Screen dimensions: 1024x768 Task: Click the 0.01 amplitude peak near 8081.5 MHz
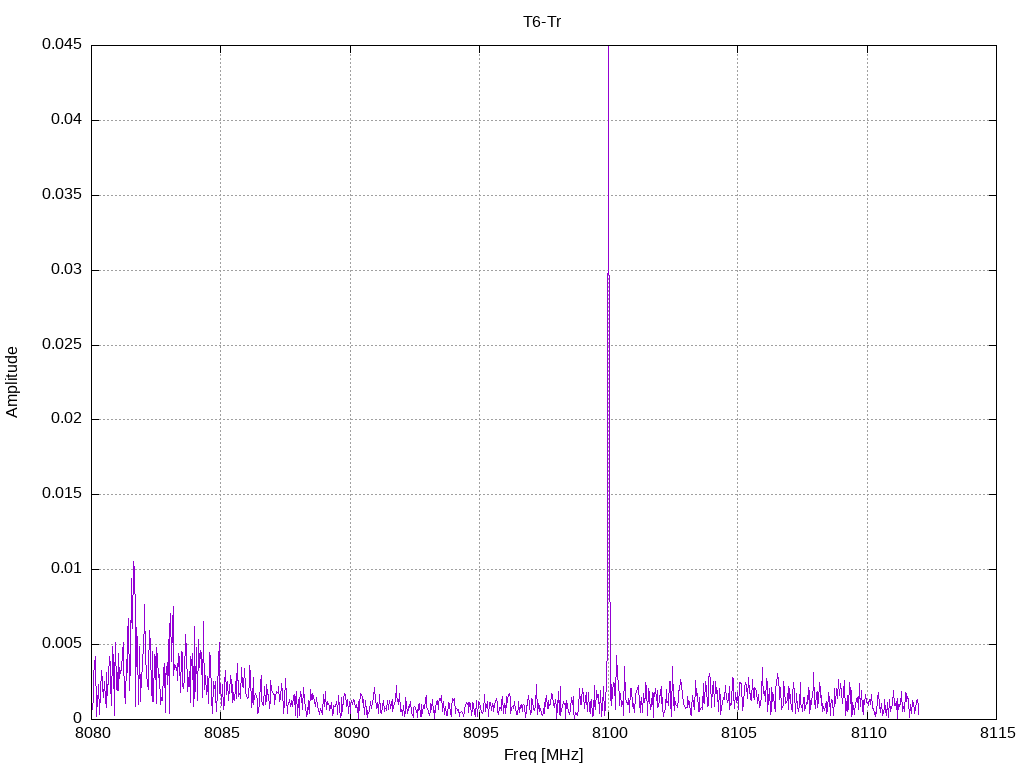133,564
